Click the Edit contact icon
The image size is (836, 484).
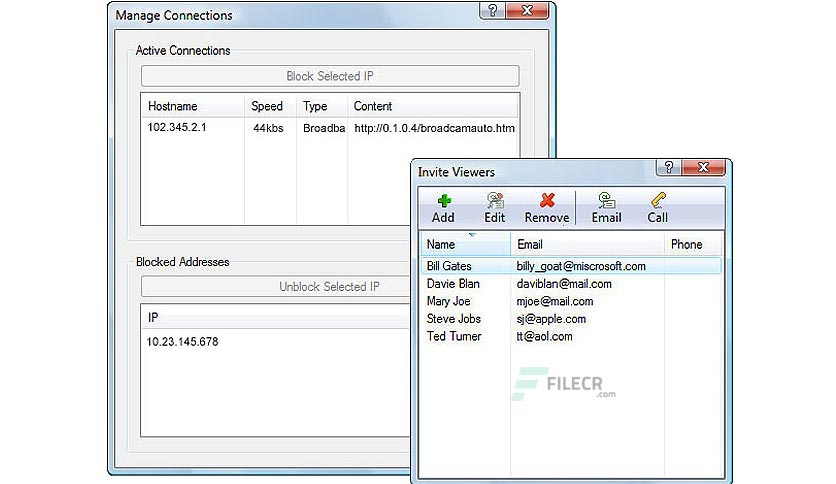click(495, 200)
